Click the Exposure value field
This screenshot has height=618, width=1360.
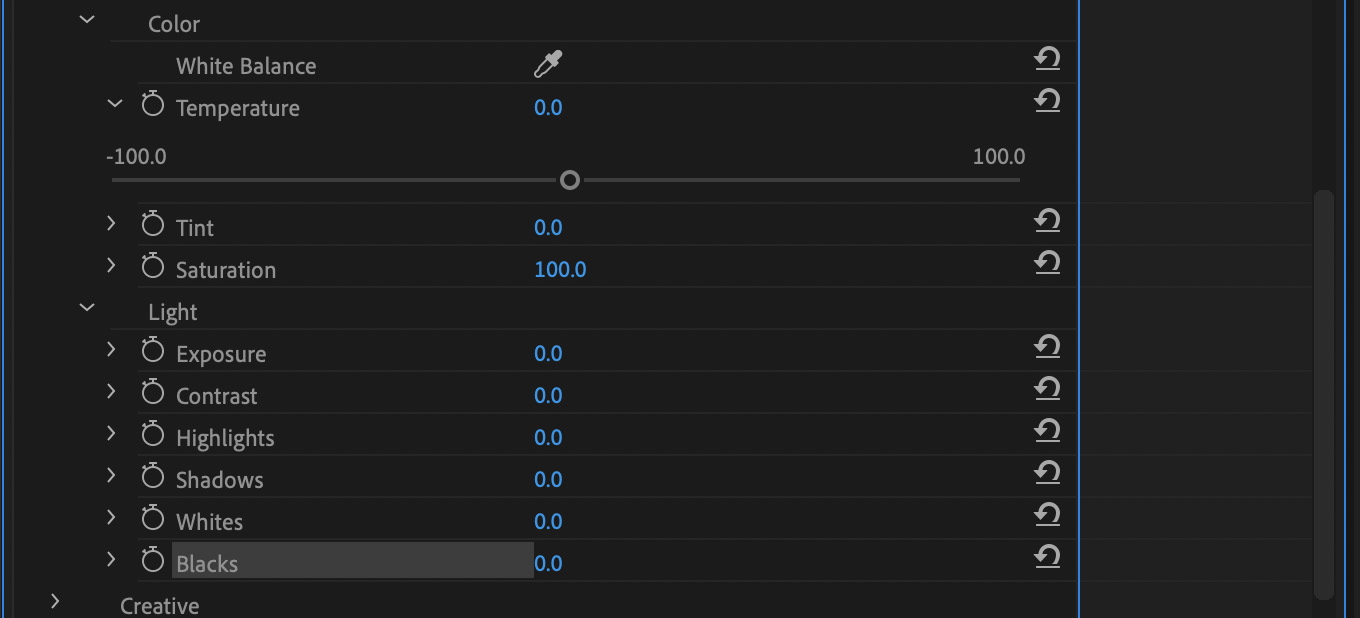tap(548, 354)
